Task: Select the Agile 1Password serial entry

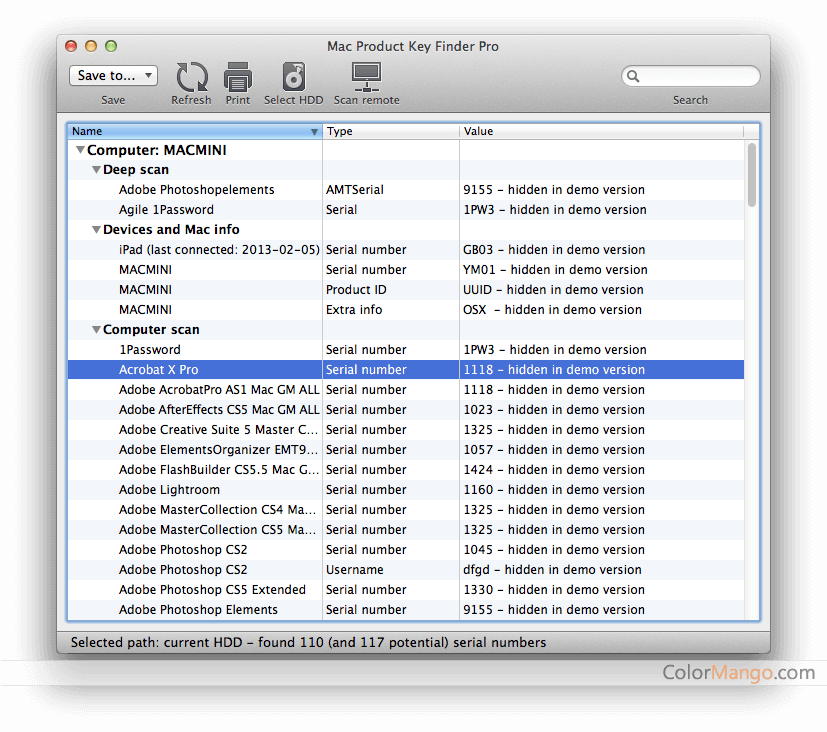Action: (x=167, y=209)
